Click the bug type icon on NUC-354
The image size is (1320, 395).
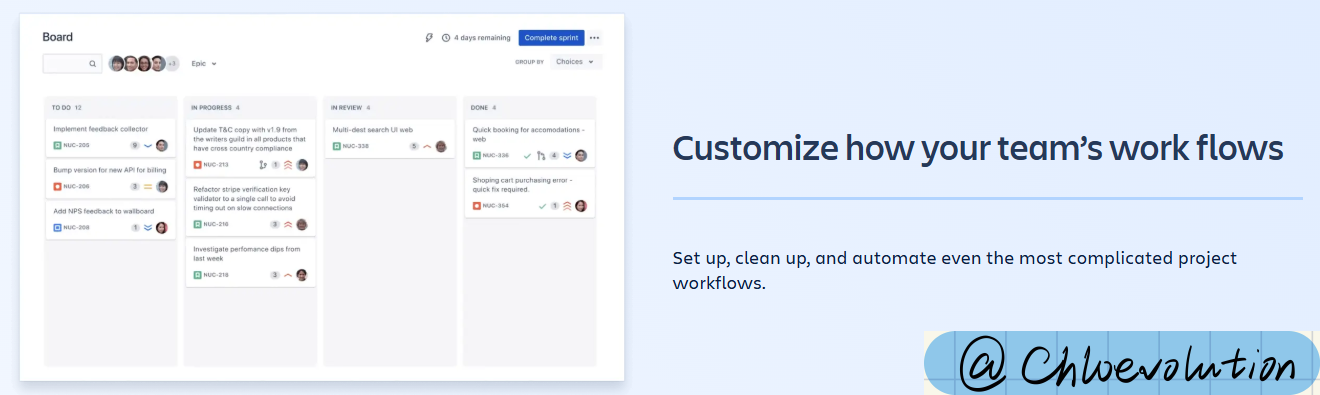coord(477,205)
